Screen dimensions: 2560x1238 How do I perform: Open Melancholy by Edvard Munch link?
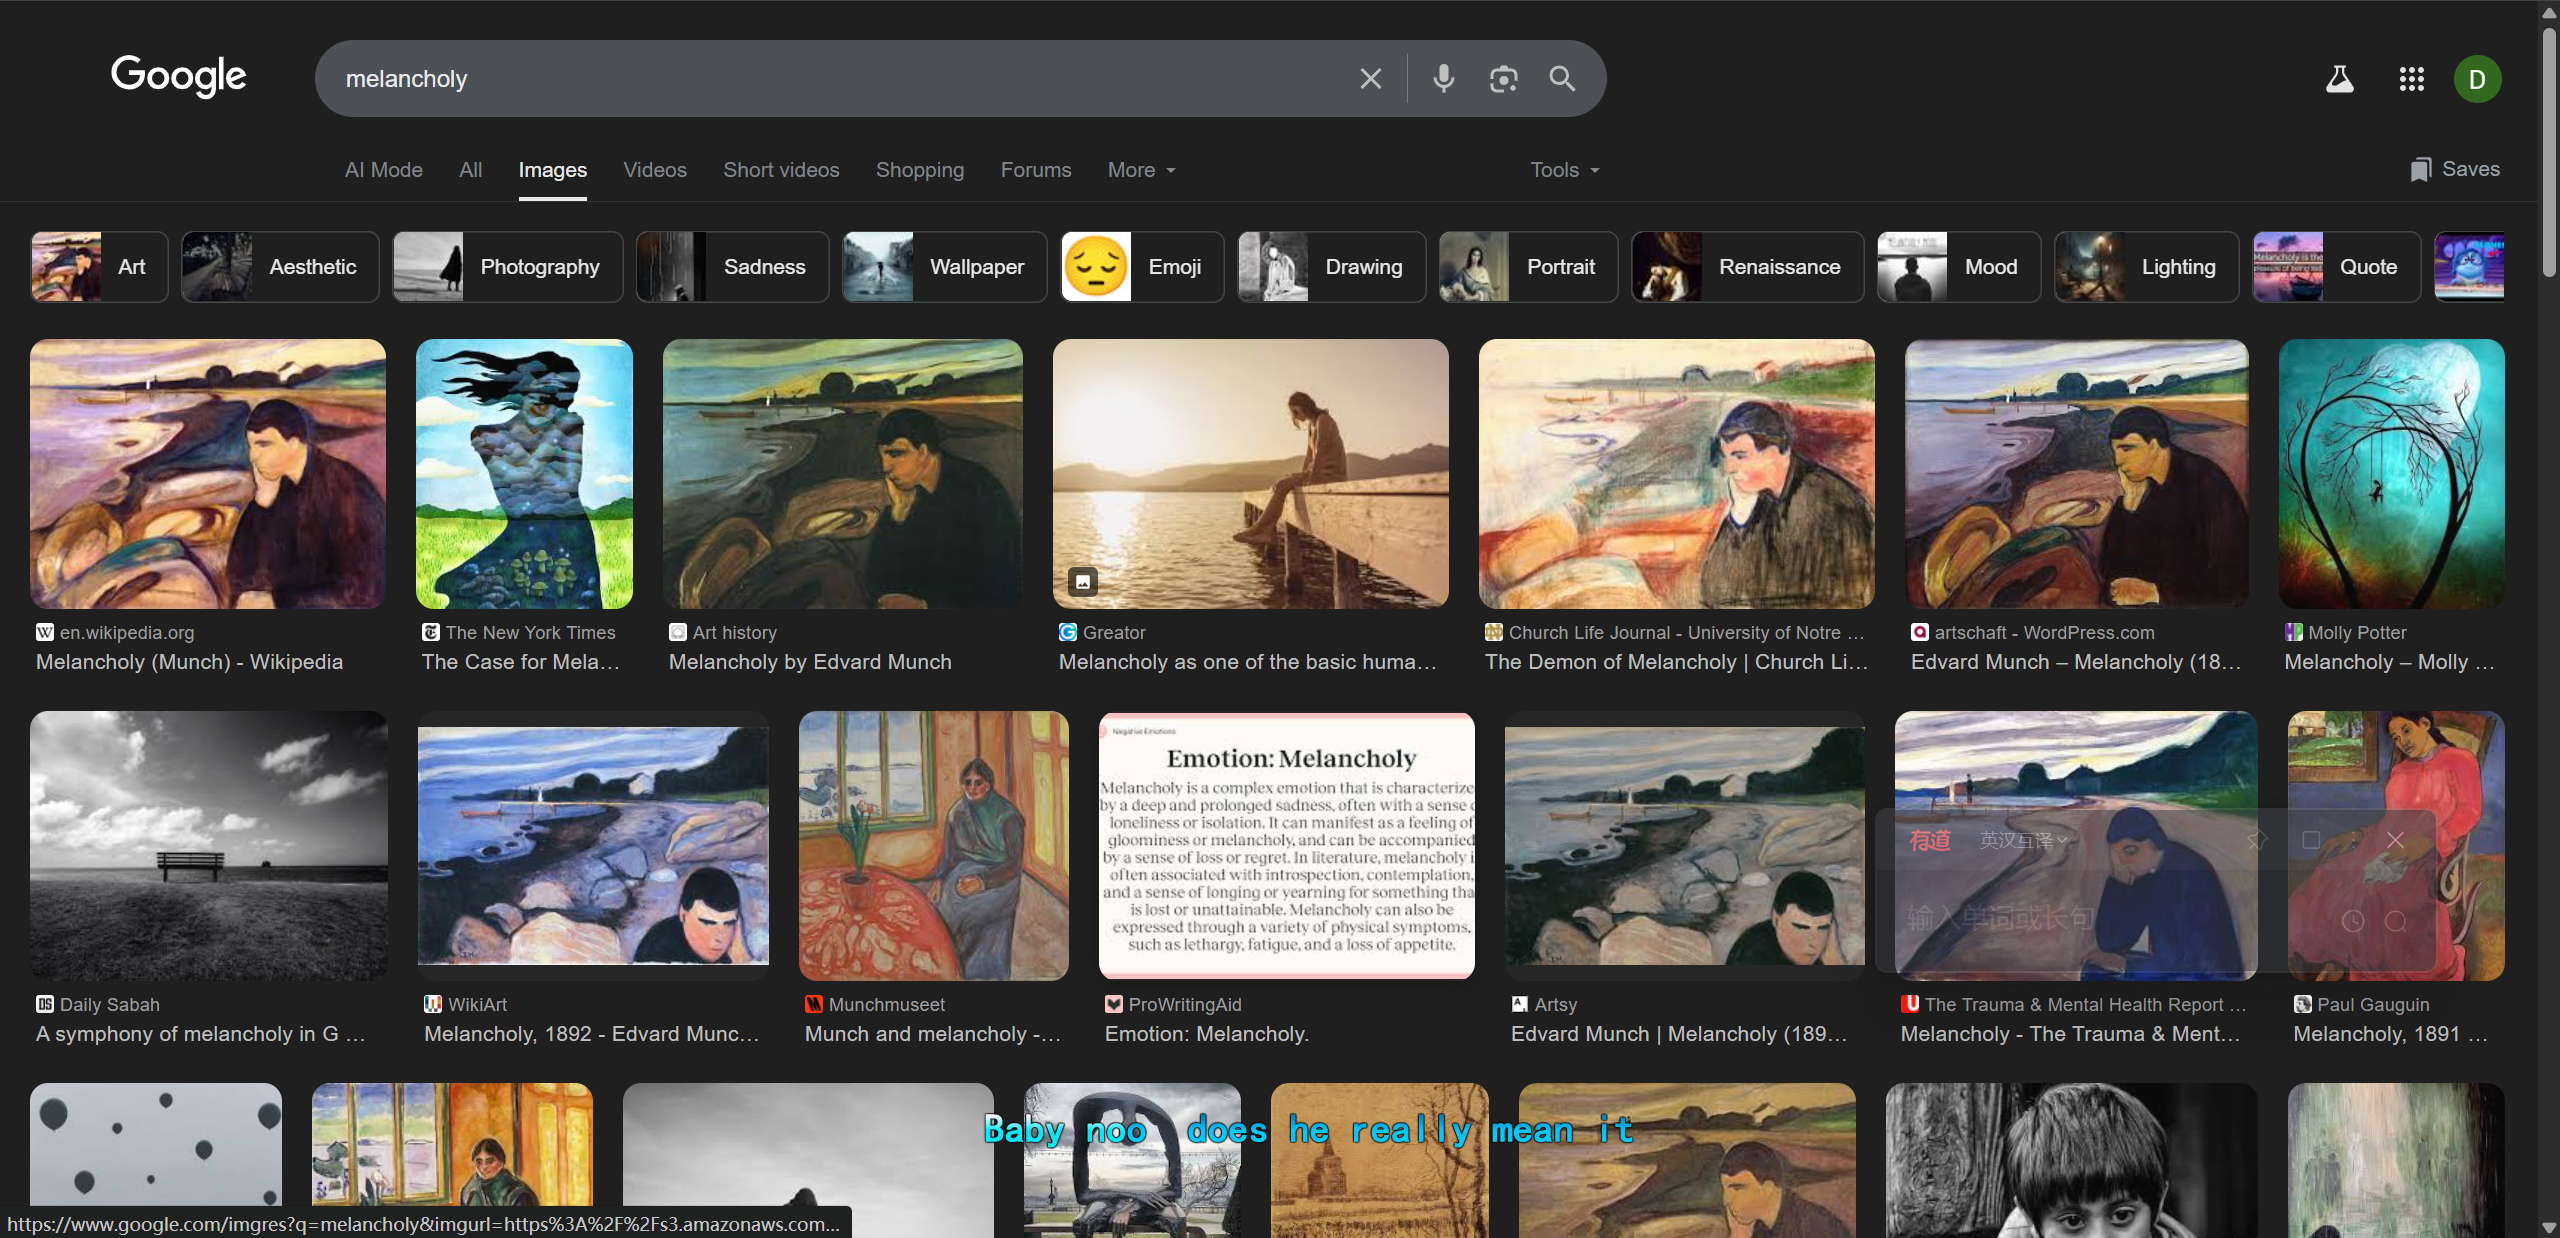pyautogui.click(x=810, y=662)
